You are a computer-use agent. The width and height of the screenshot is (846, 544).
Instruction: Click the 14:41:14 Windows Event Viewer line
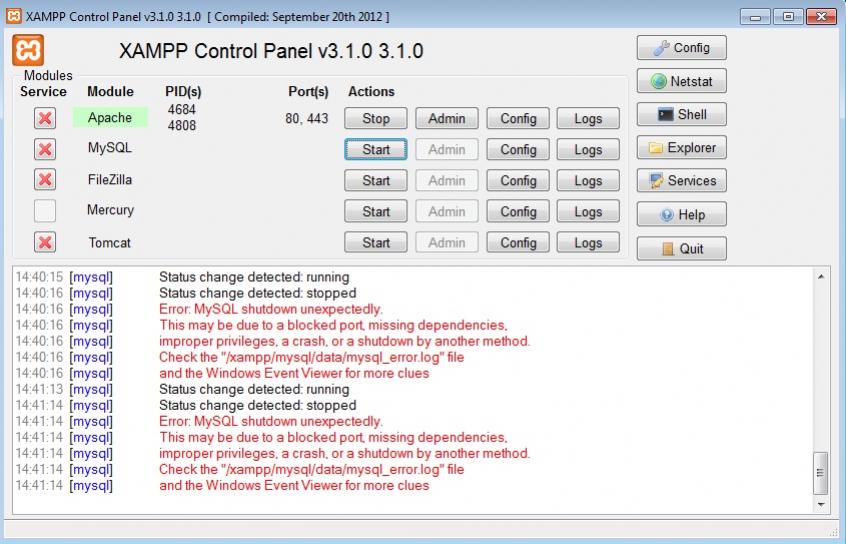tap(222, 485)
